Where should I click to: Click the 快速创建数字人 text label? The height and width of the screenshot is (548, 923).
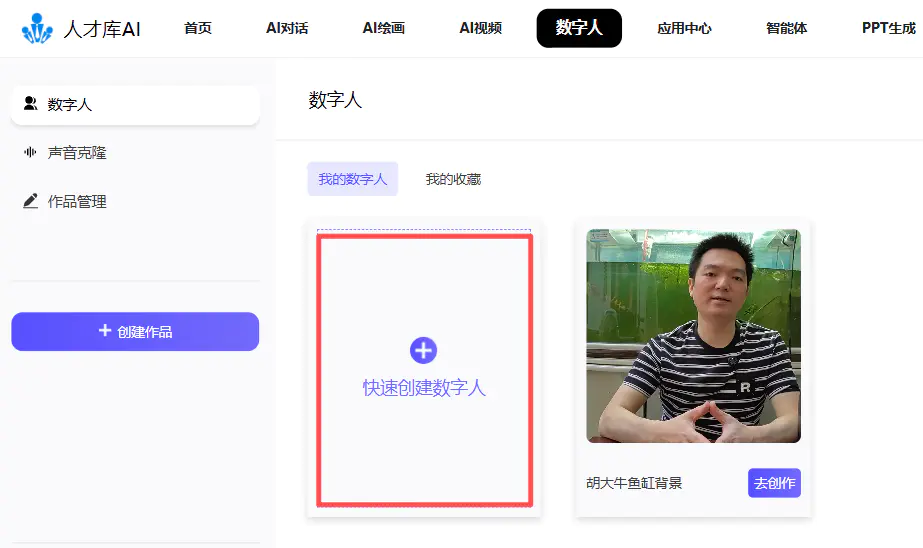pos(424,388)
